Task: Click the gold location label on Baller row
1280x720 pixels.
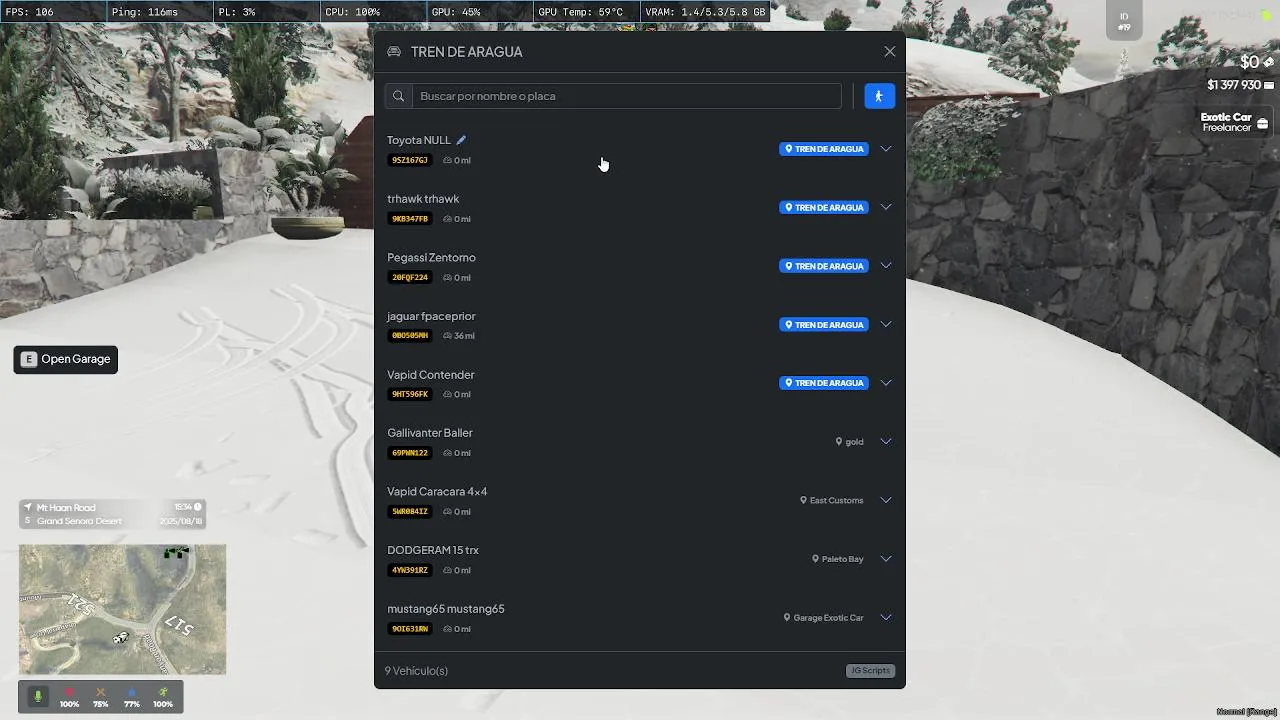Action: pyautogui.click(x=850, y=441)
